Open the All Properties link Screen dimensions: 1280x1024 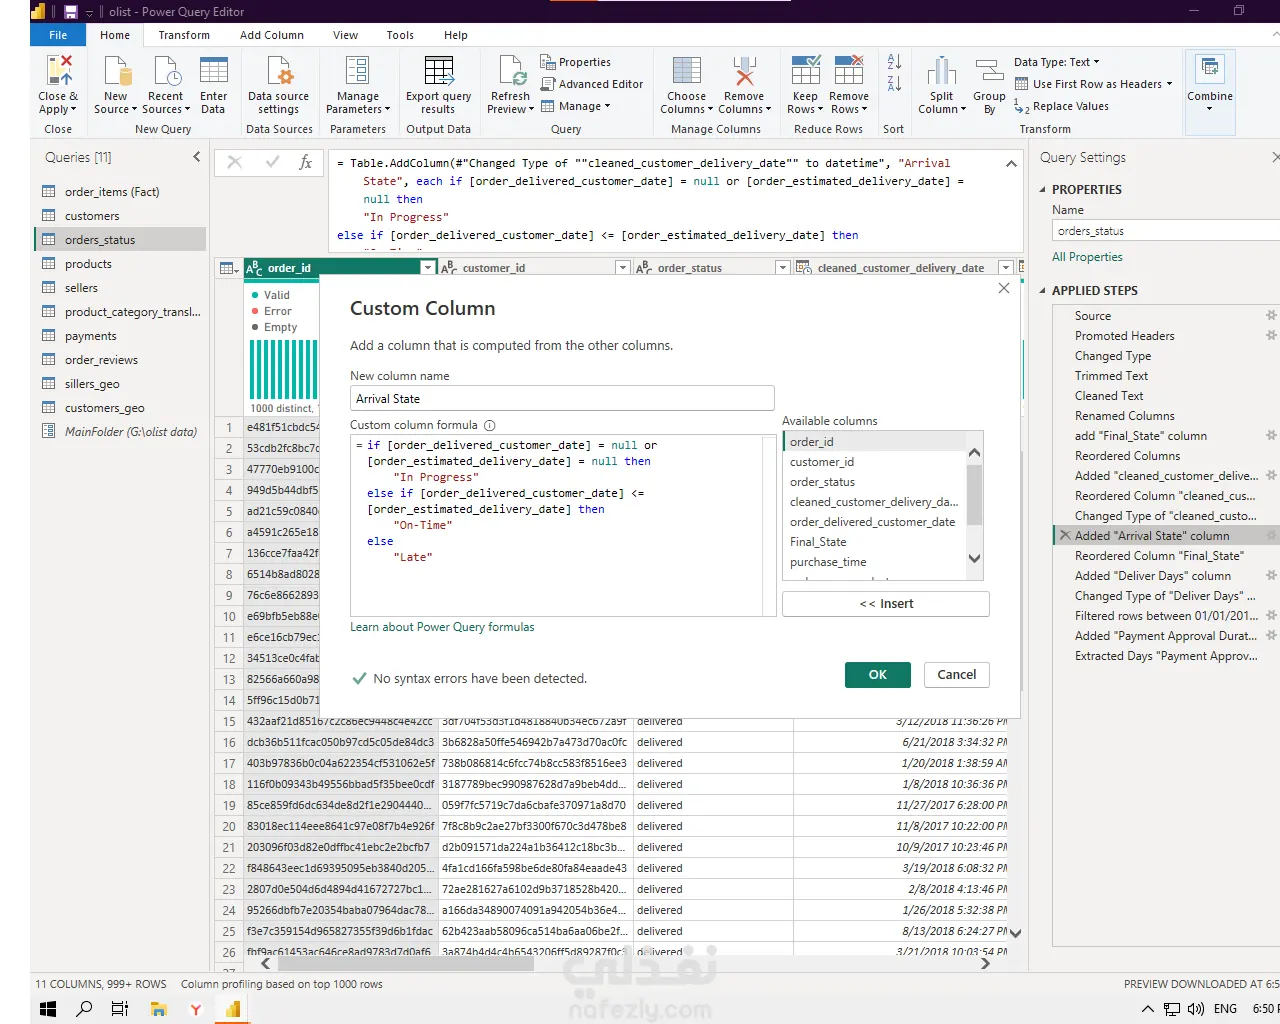(x=1087, y=257)
